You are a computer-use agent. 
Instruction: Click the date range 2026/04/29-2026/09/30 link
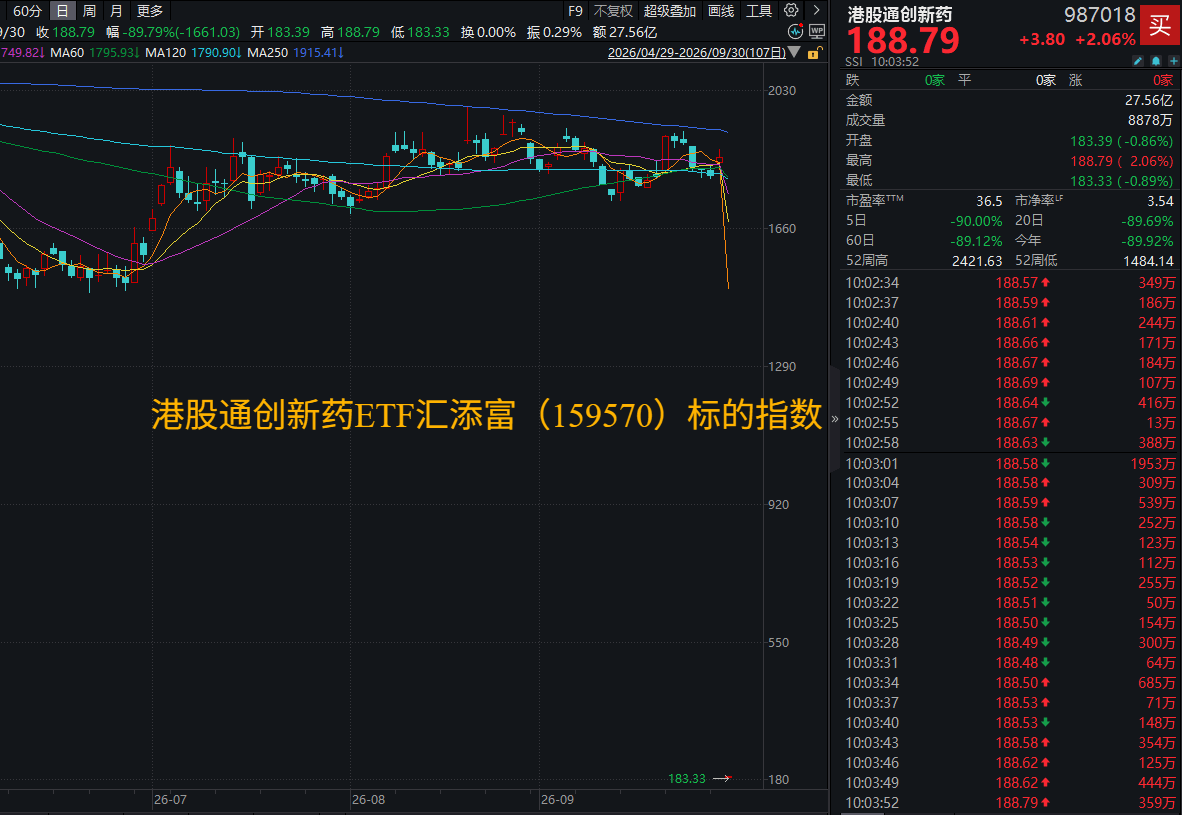point(697,53)
